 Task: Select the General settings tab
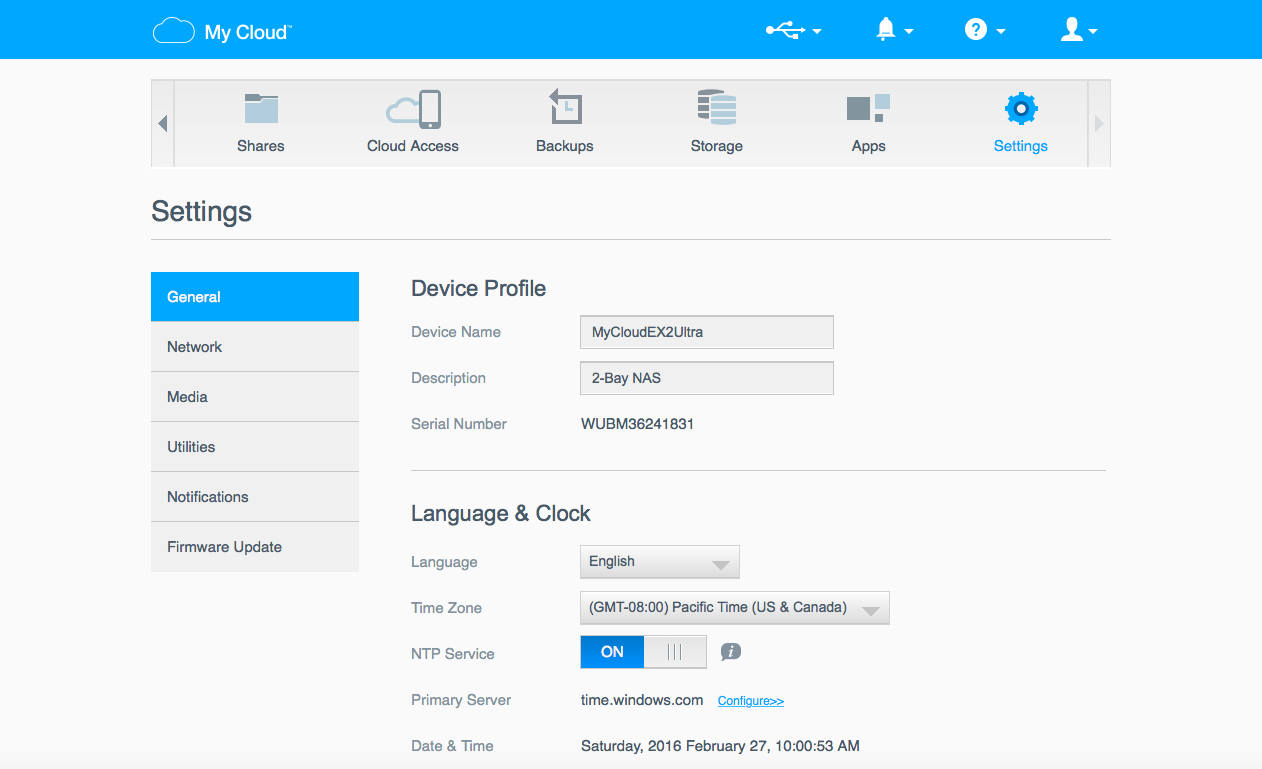pos(255,297)
